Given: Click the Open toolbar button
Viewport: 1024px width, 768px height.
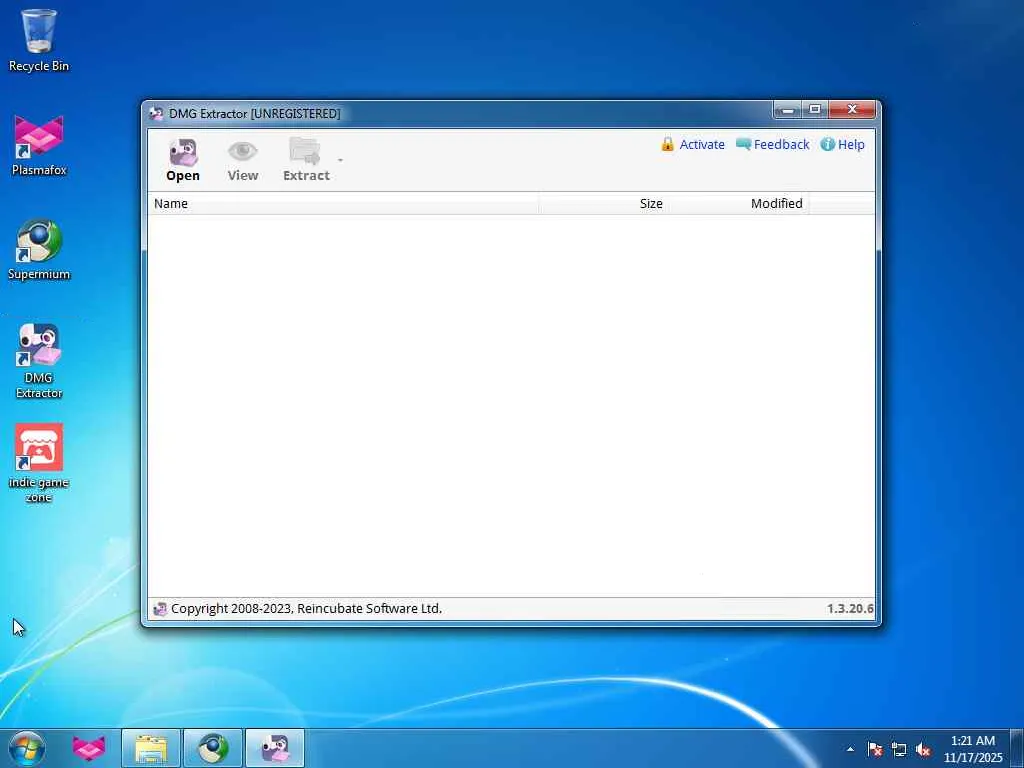Looking at the screenshot, I should point(183,160).
